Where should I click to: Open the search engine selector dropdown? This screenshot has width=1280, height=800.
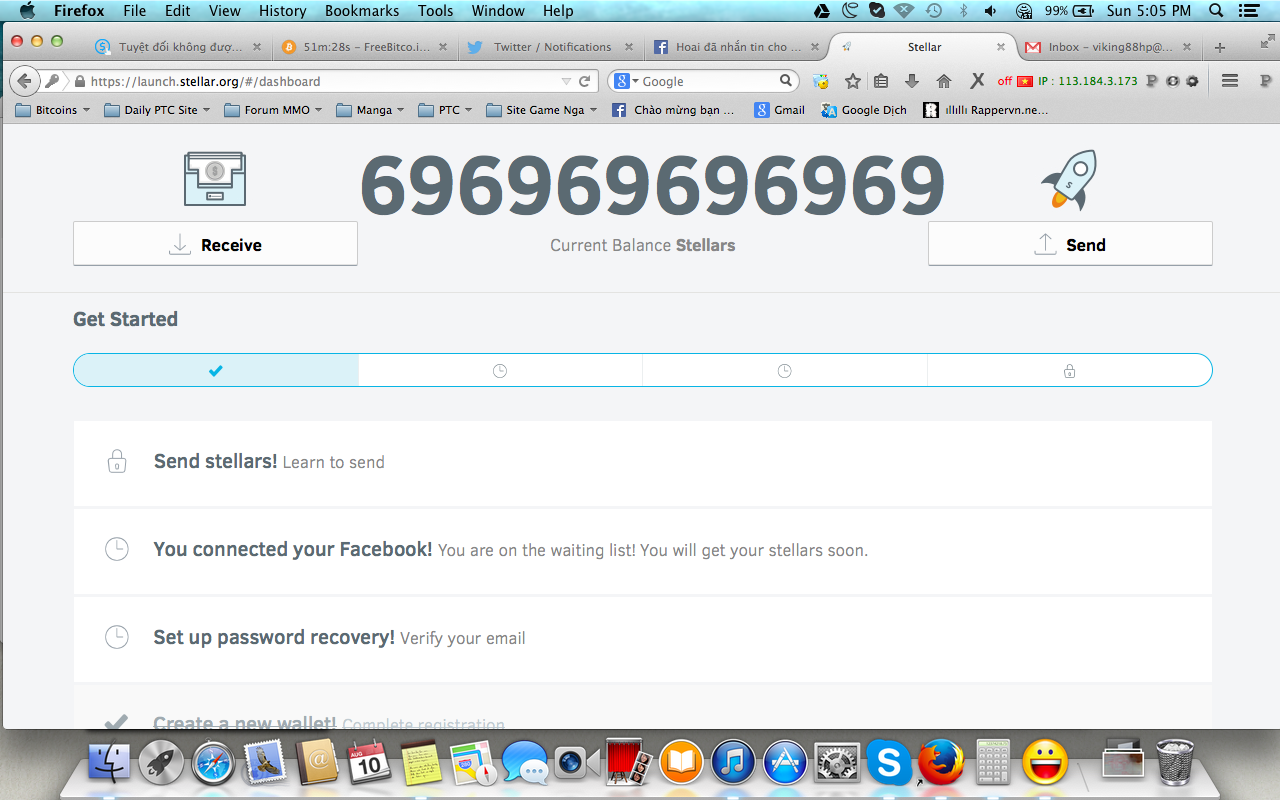[x=627, y=81]
